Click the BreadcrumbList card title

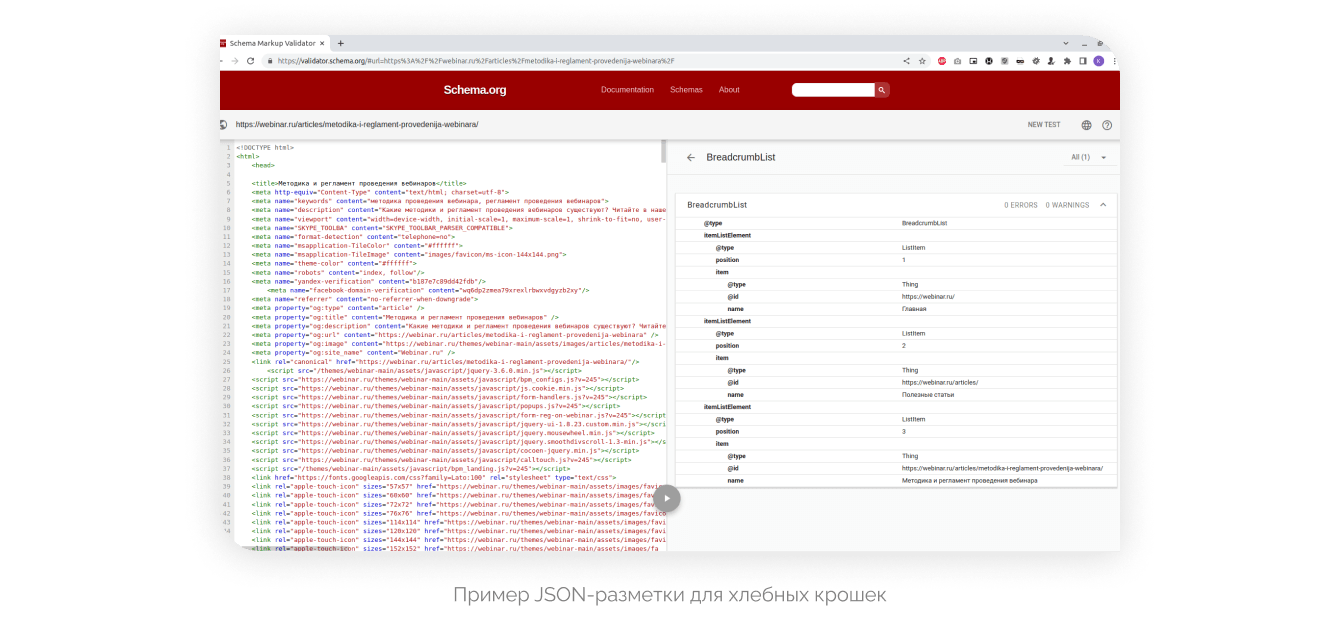pyautogui.click(x=717, y=205)
